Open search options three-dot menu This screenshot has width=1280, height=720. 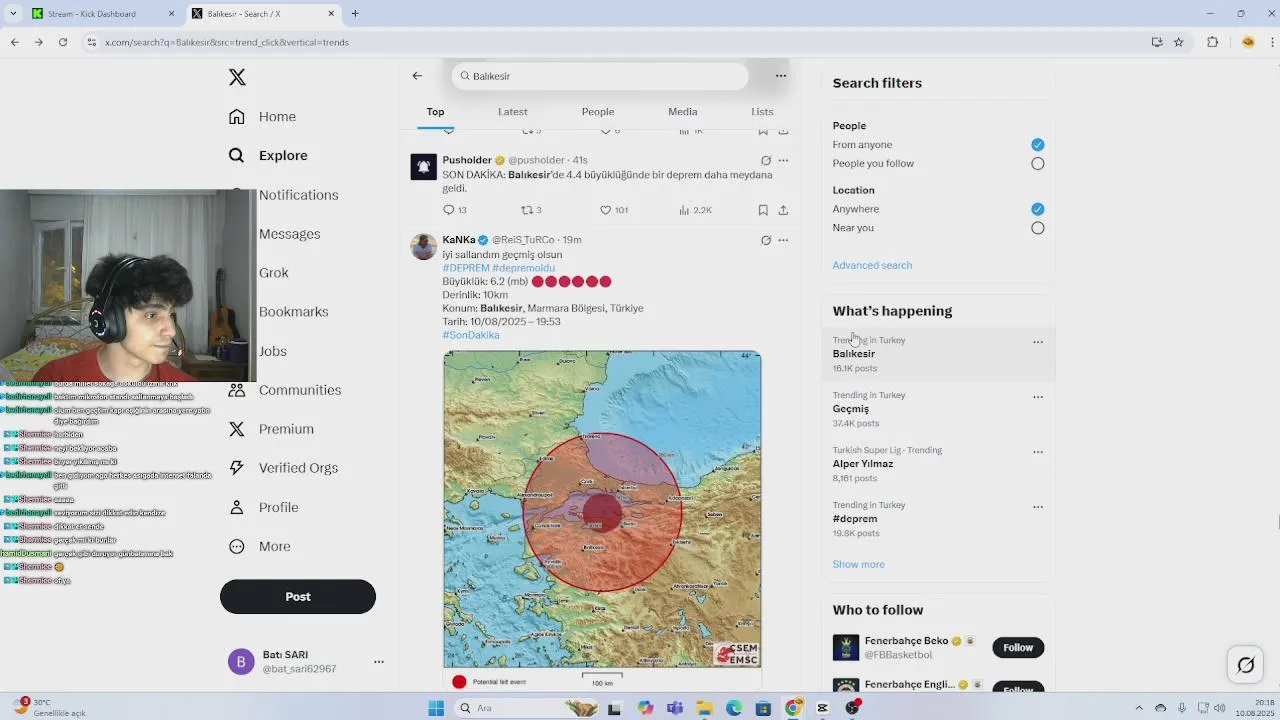pos(781,76)
